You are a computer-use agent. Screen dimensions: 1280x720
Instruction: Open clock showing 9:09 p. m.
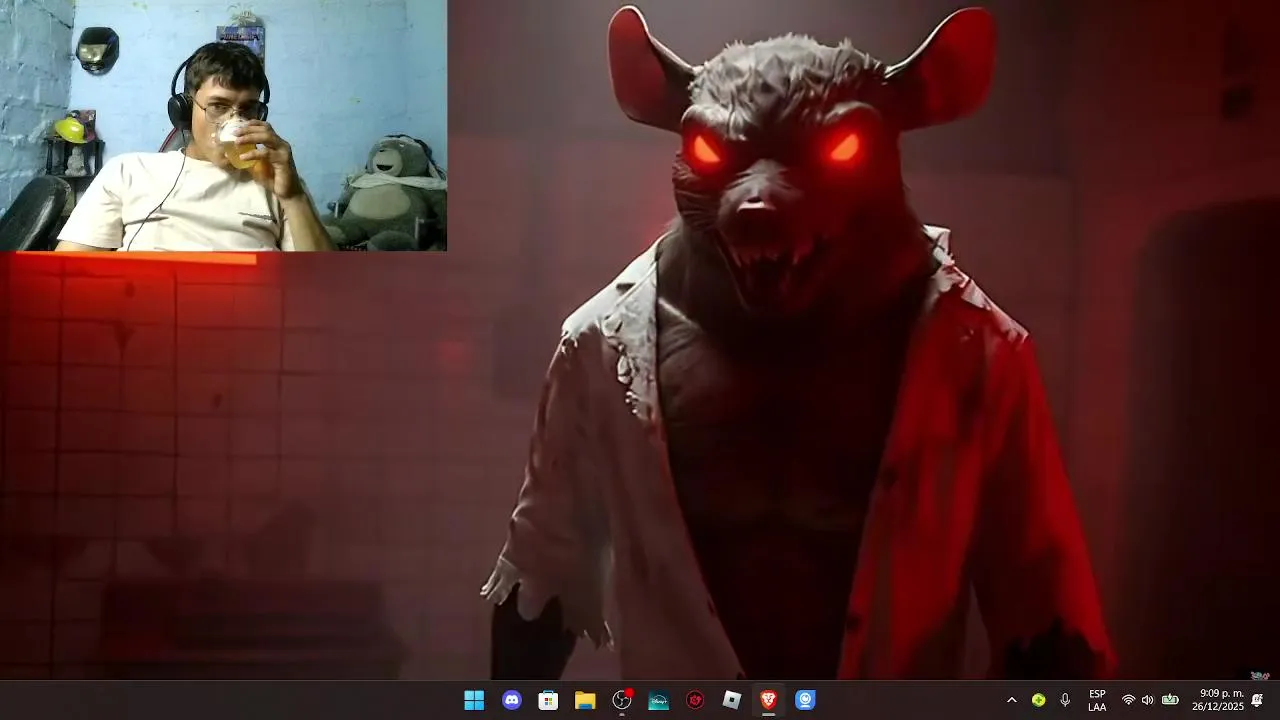tap(1218, 700)
